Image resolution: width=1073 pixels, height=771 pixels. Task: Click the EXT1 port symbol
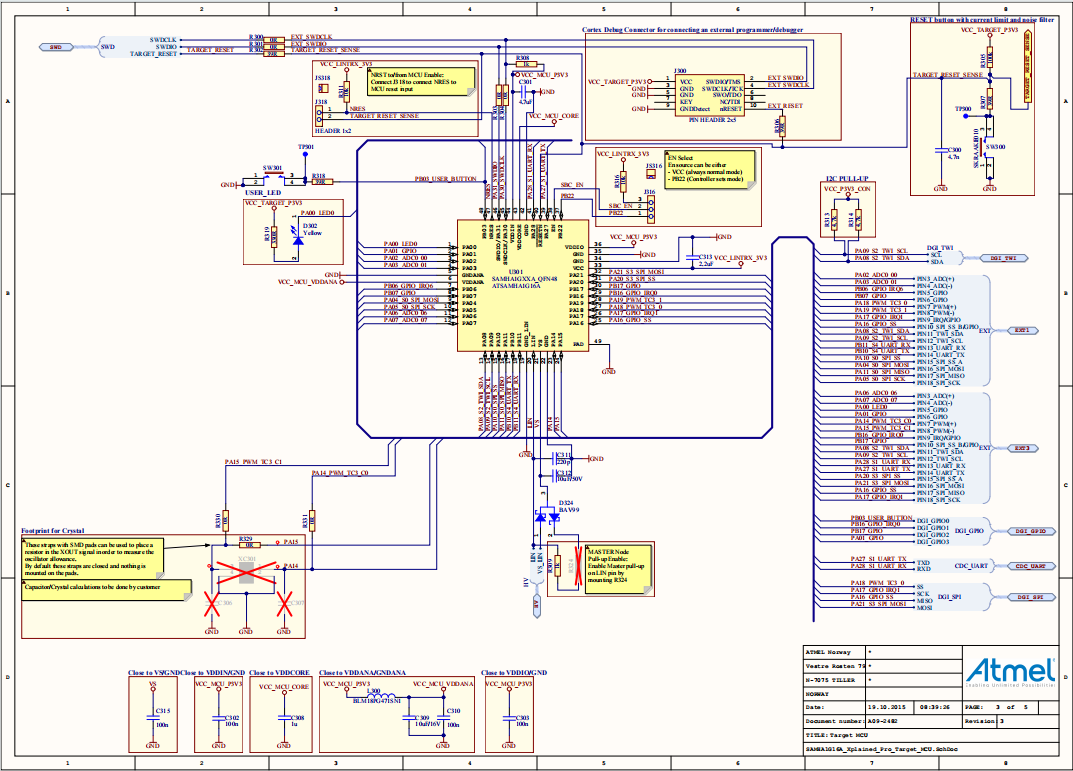[1022, 330]
